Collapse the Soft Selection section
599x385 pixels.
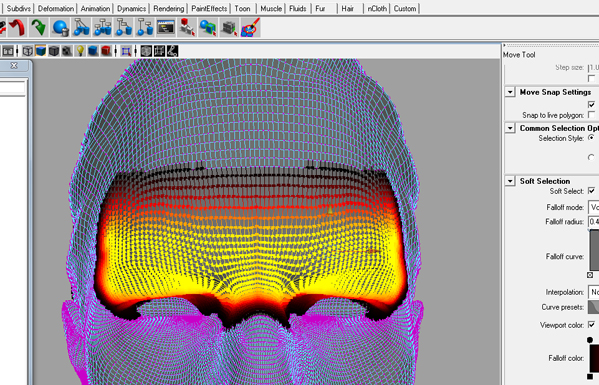click(x=510, y=181)
